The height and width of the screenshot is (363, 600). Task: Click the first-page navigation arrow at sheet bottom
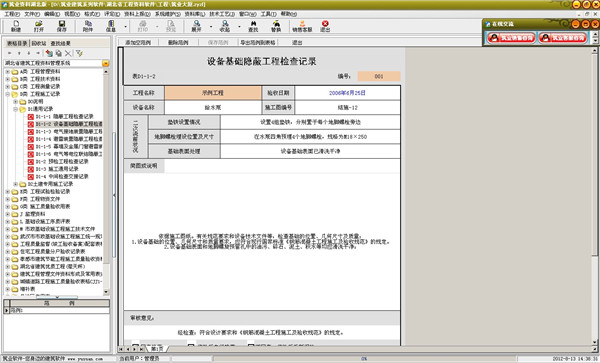tap(121, 349)
